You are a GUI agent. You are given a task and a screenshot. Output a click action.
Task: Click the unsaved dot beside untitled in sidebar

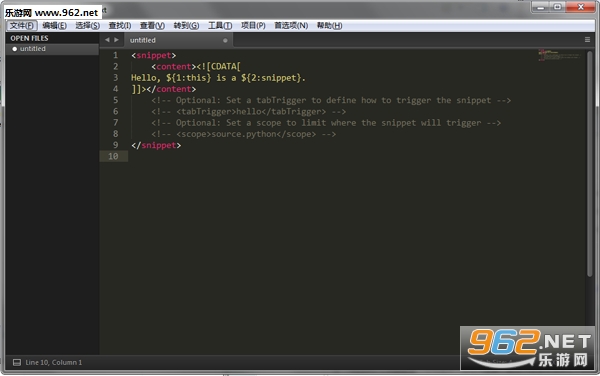(15, 49)
